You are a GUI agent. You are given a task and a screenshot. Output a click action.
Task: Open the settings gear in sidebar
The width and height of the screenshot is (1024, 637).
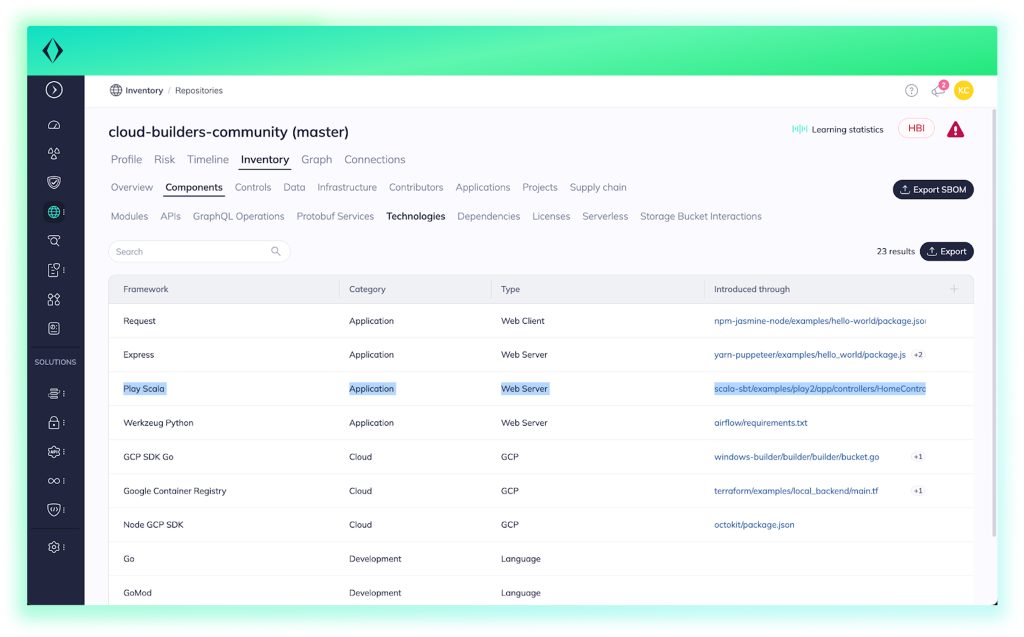pyautogui.click(x=54, y=547)
